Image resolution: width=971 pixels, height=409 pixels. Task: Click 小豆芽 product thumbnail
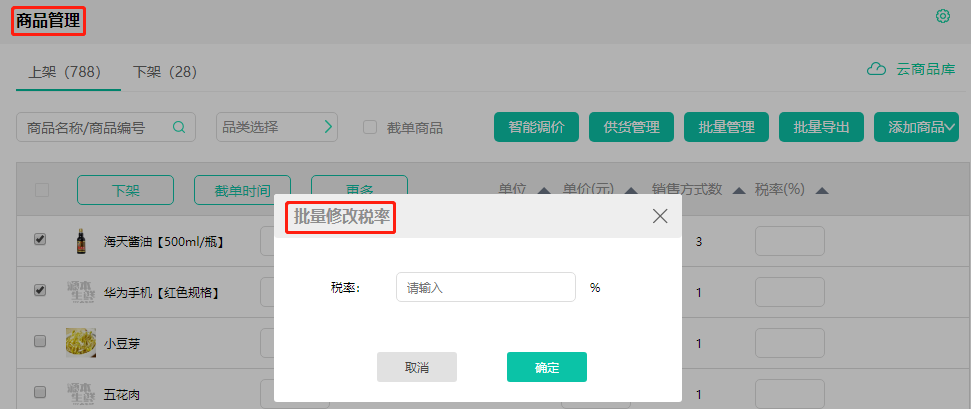(x=81, y=342)
